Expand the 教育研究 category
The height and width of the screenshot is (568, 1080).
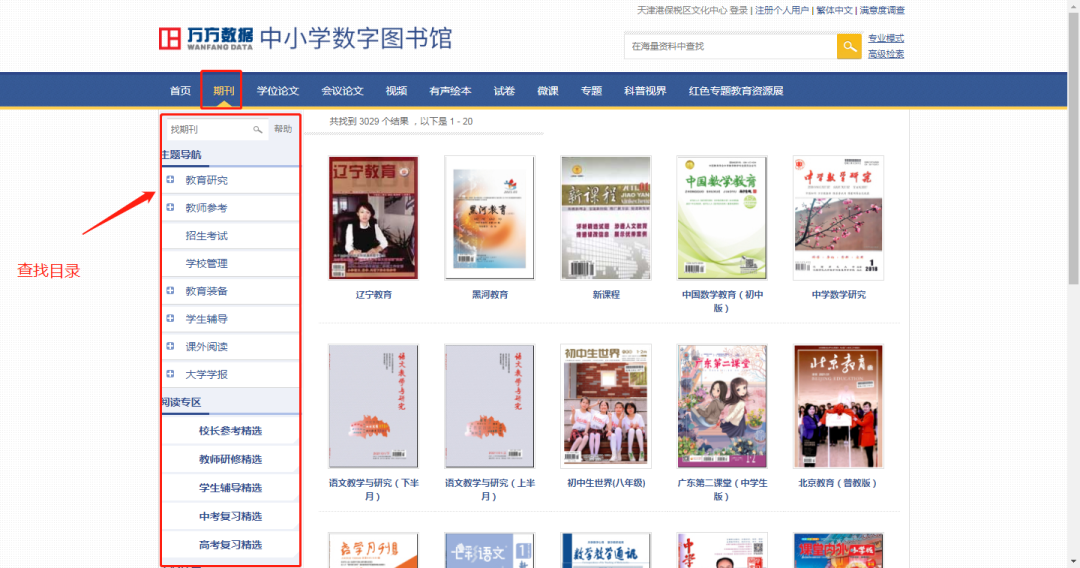tap(170, 180)
